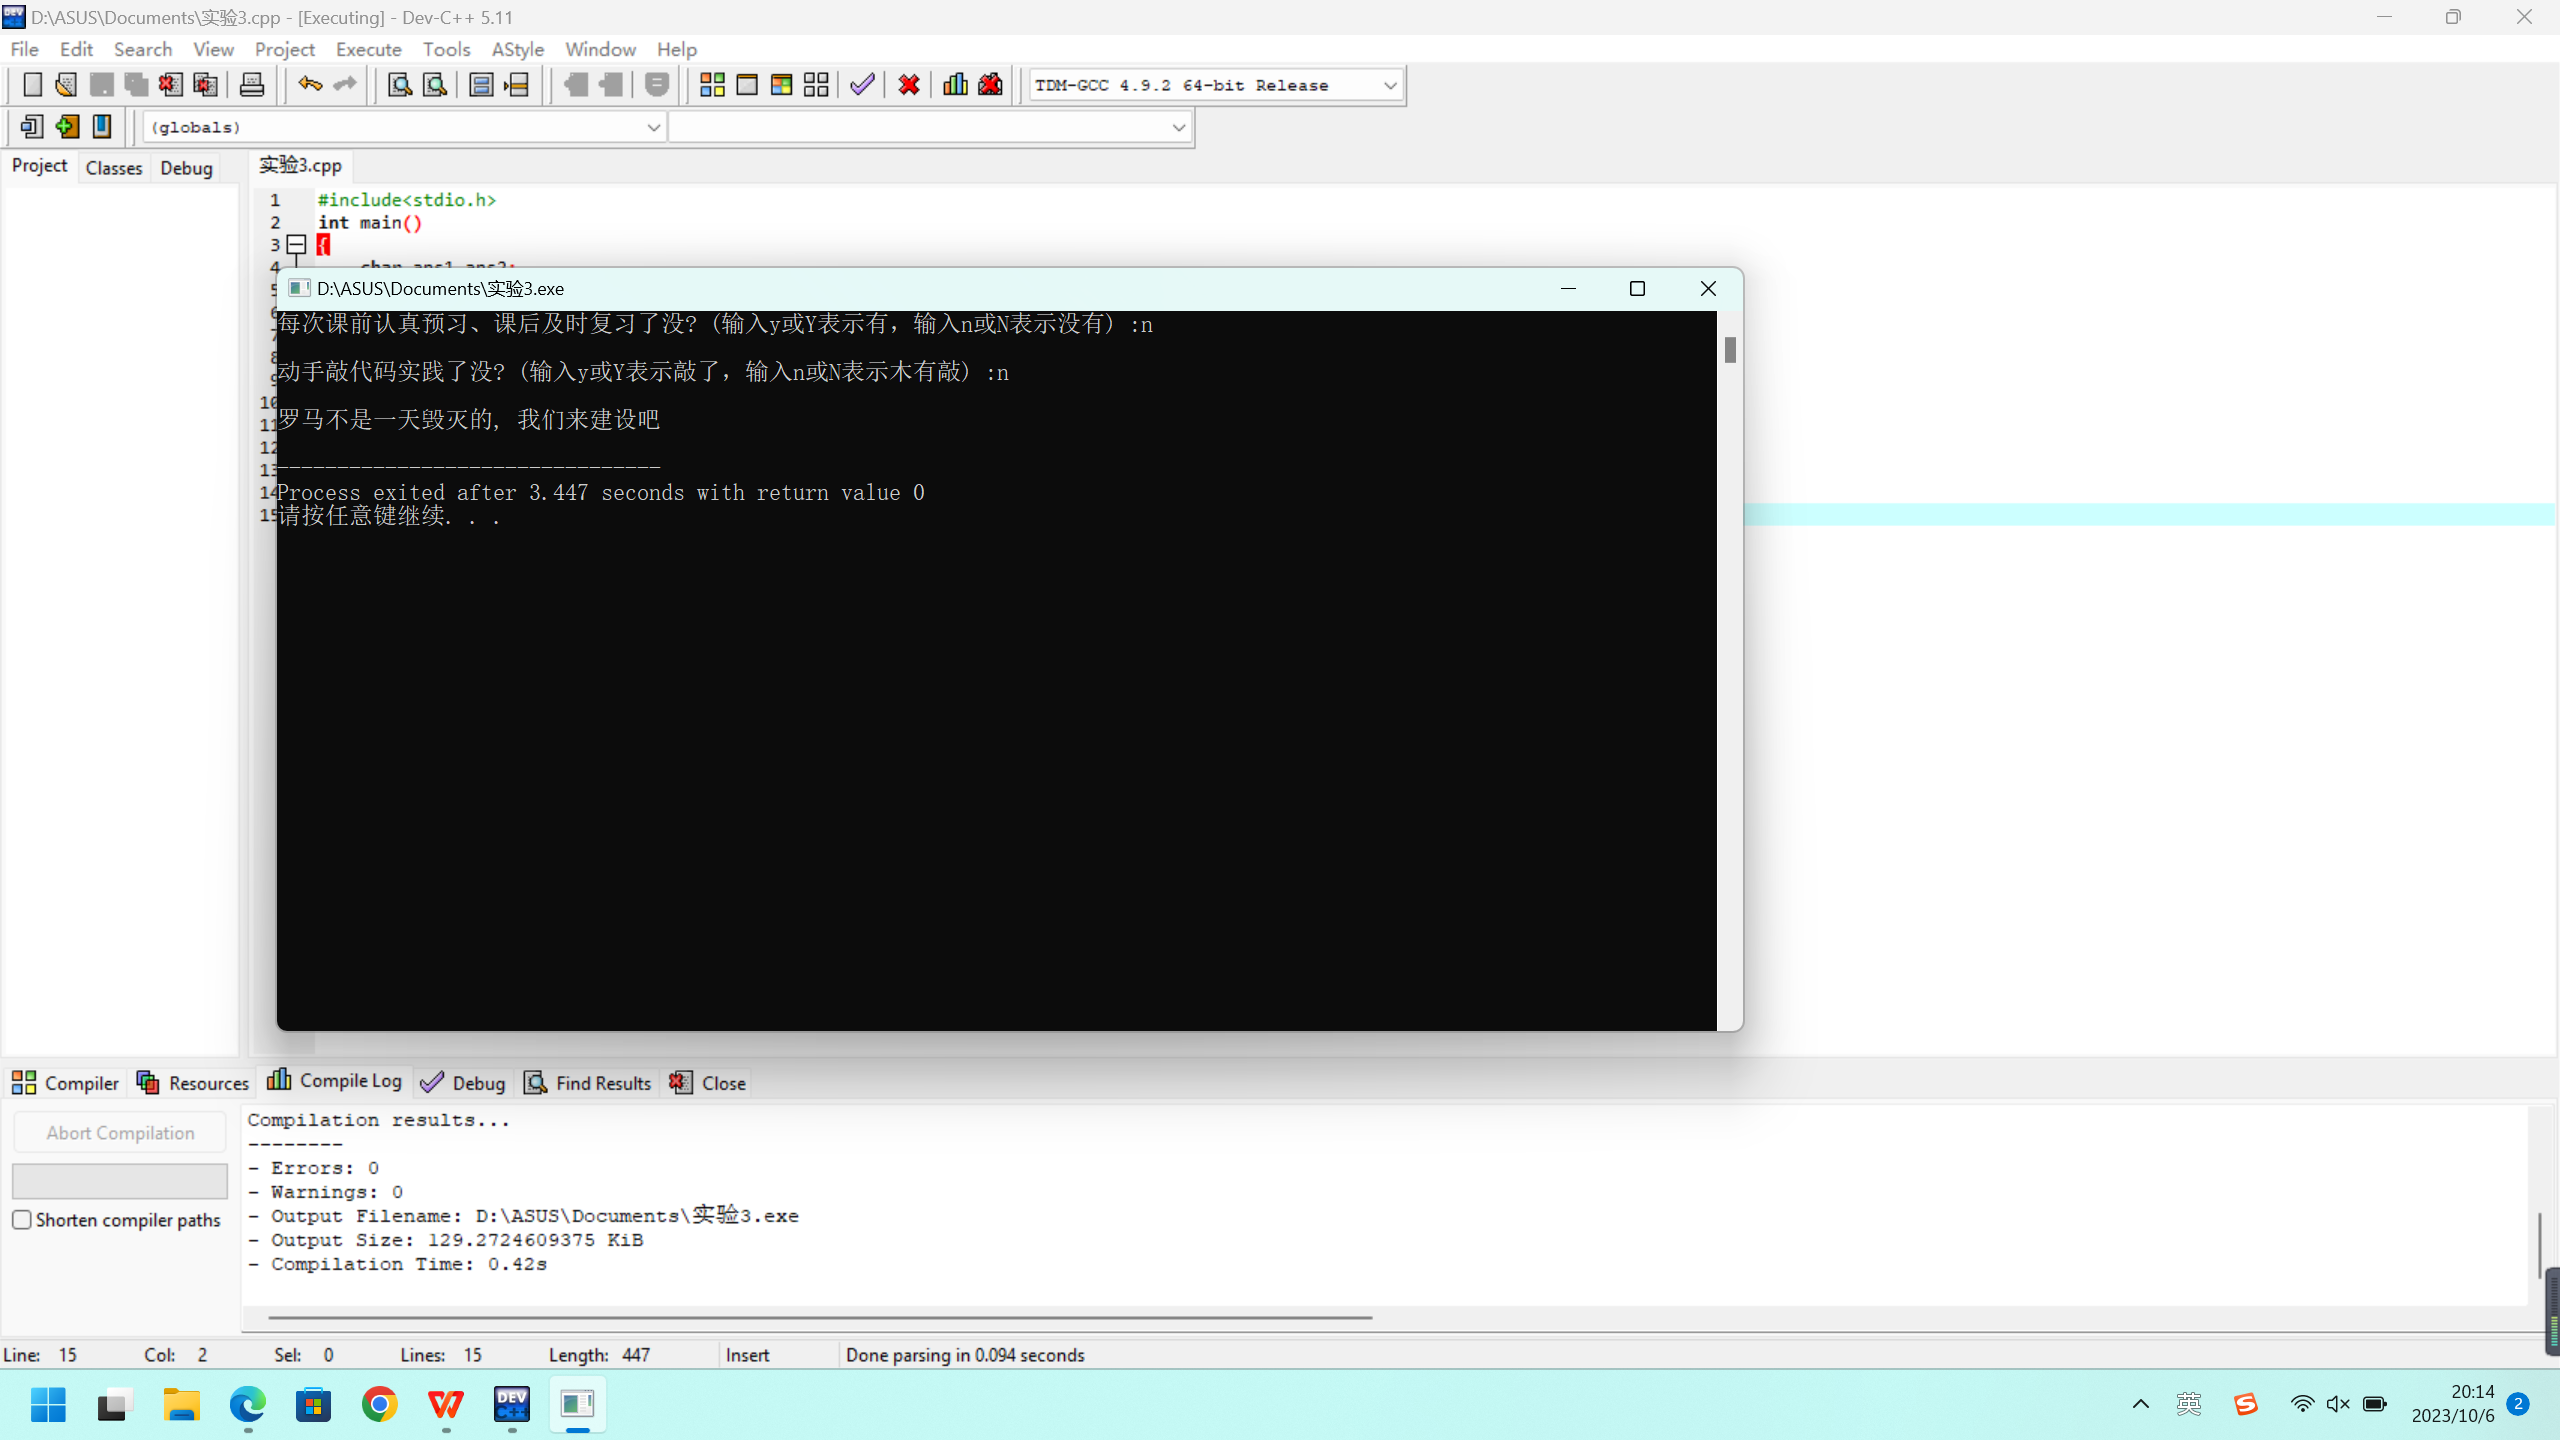Click the Debug checkmark toolbar icon
The width and height of the screenshot is (2560, 1440).
(x=862, y=85)
